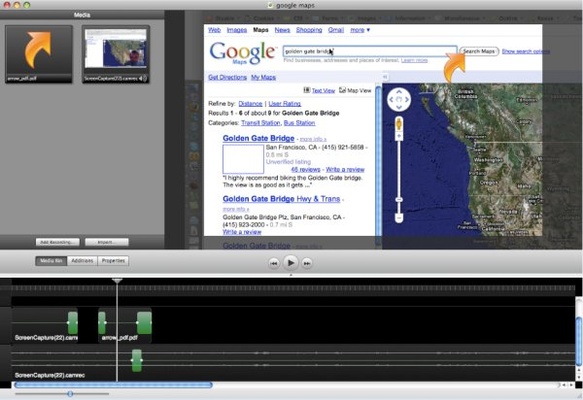Click the horizontal timeline scrollbar
Viewport: 583px width, 400px height.
click(113, 385)
